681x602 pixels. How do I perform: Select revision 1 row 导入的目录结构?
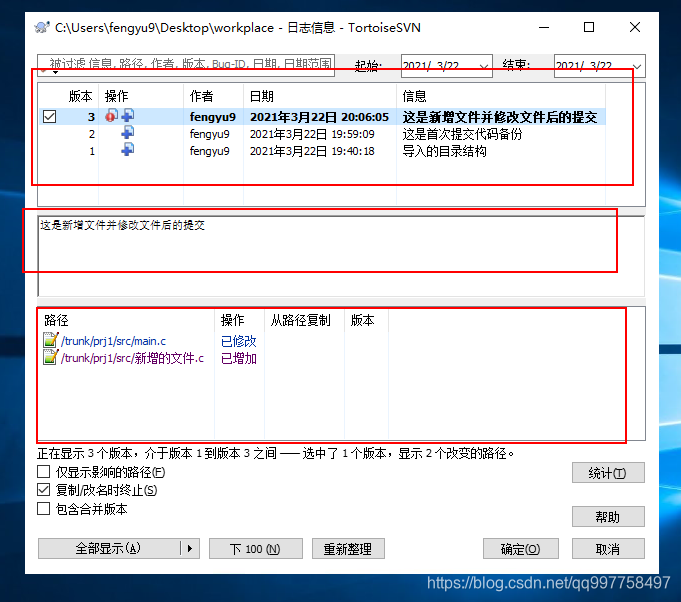pyautogui.click(x=322, y=151)
